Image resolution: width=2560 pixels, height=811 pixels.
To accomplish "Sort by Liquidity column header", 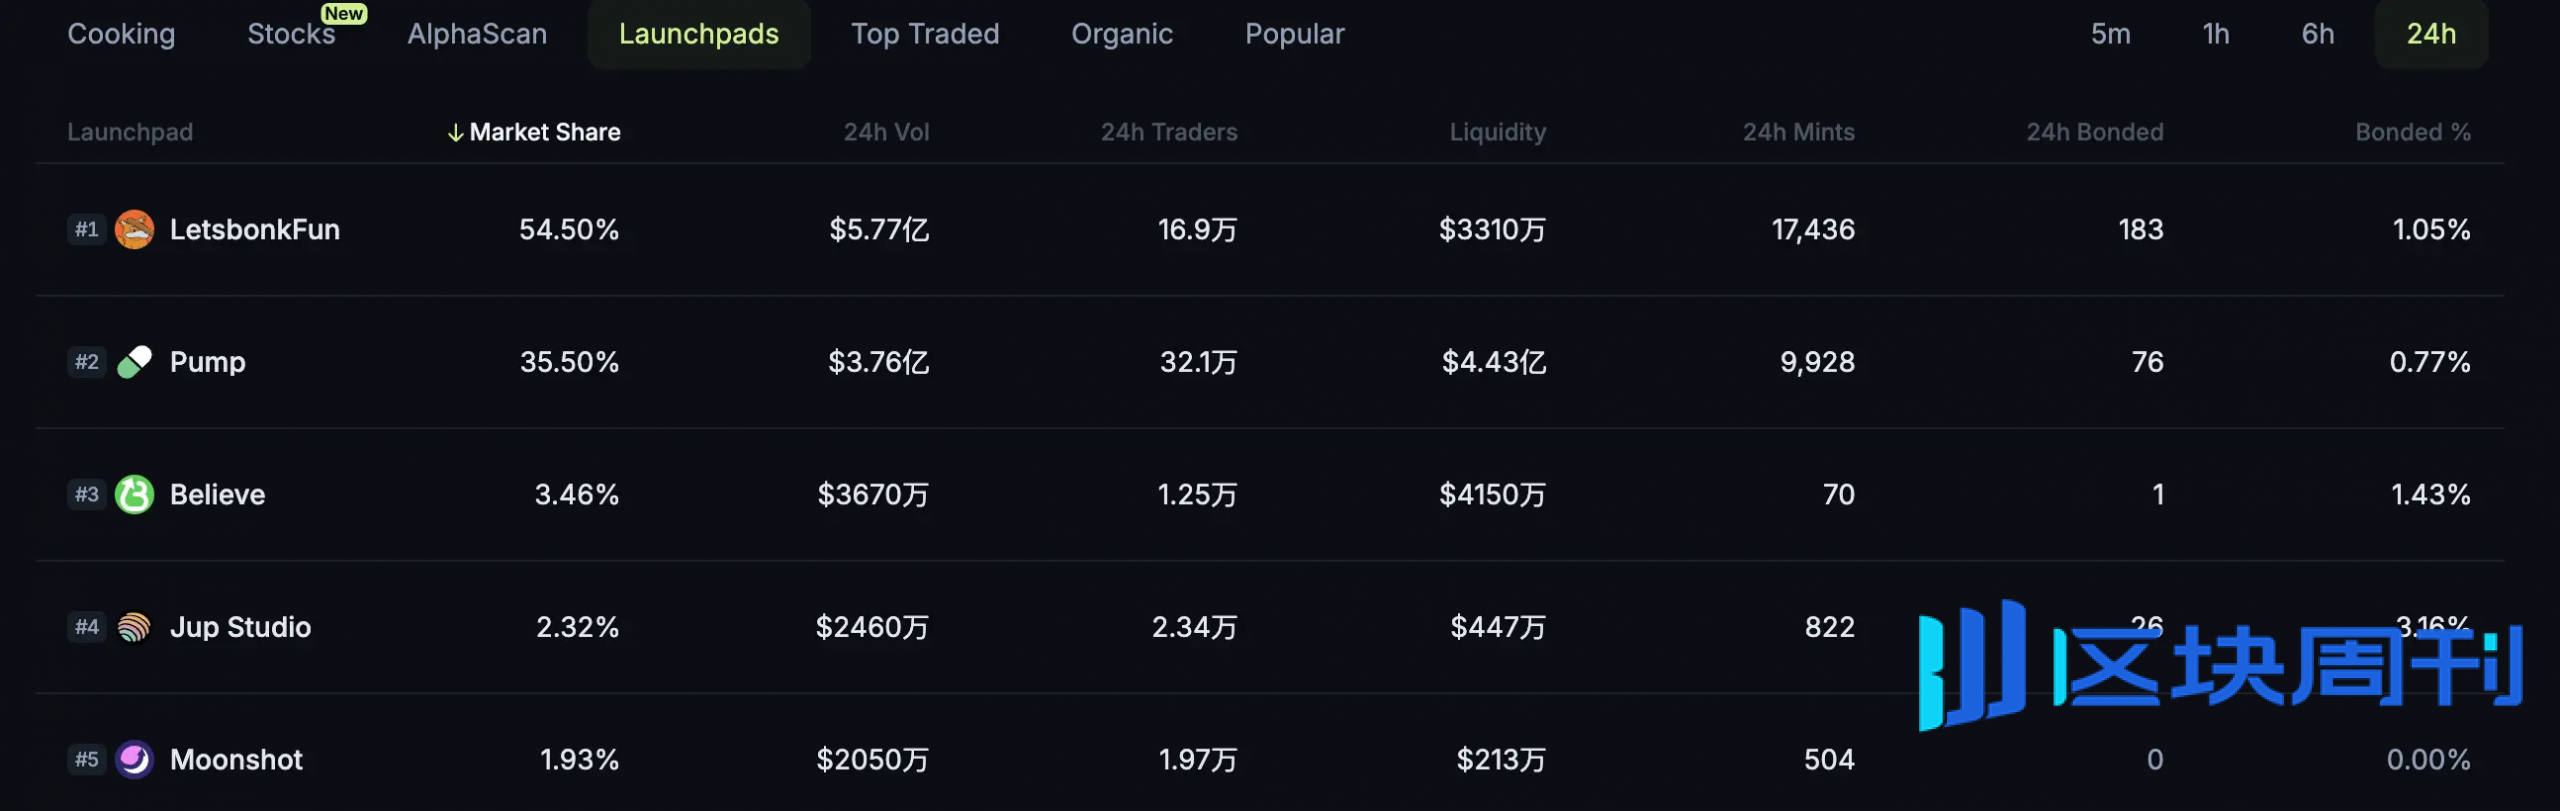I will click(1497, 132).
